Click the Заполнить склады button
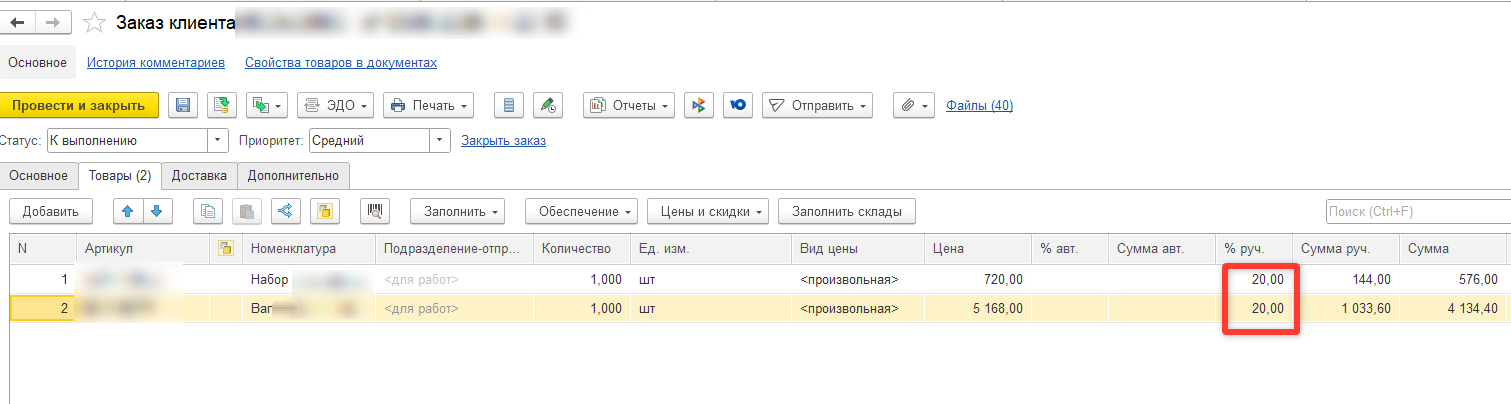The image size is (1511, 404). coord(847,211)
